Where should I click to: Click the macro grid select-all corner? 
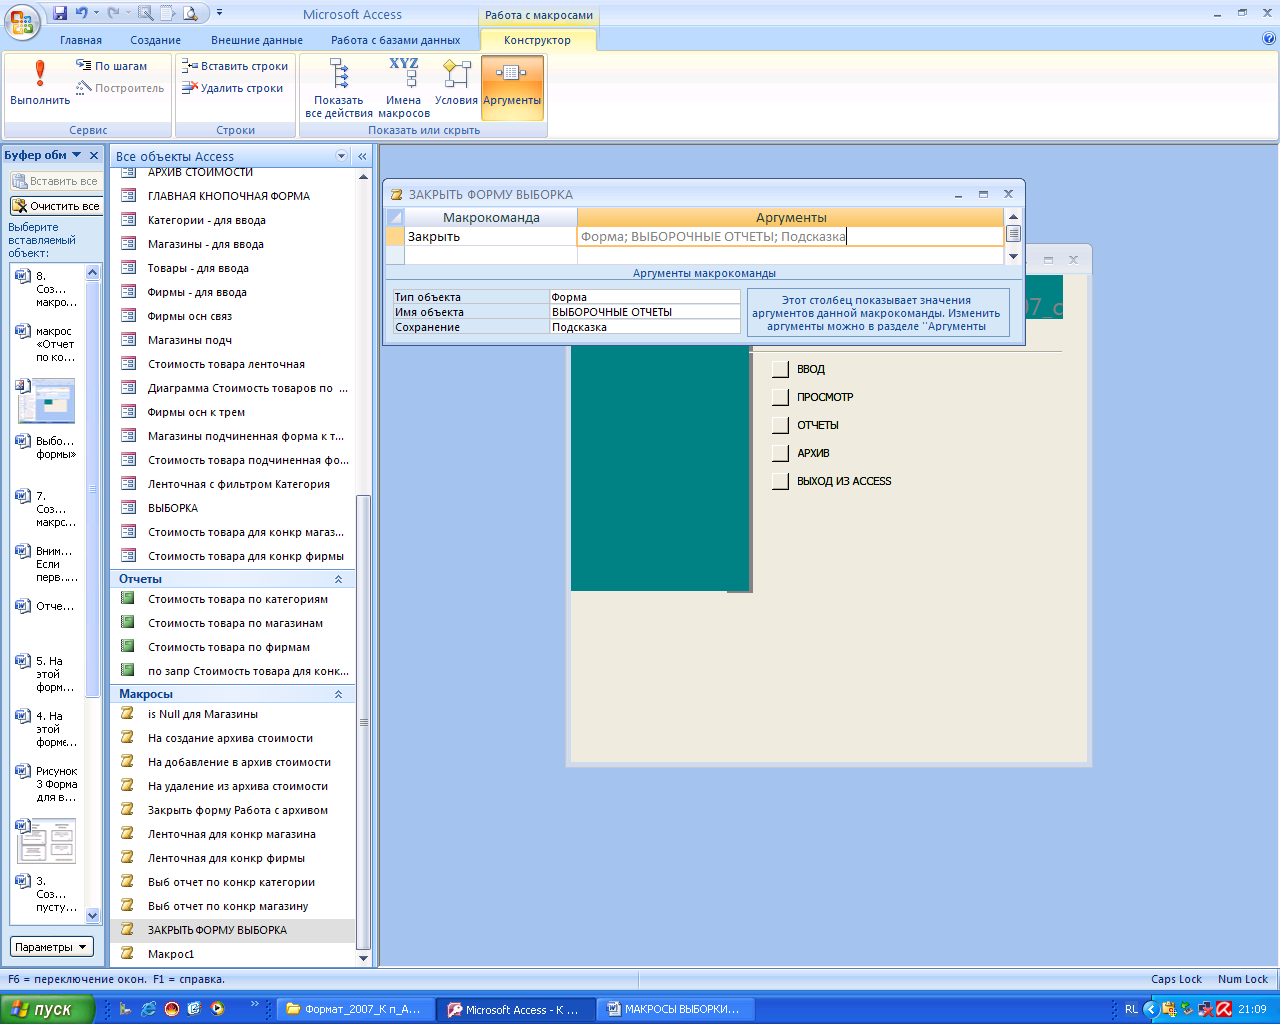[x=395, y=217]
